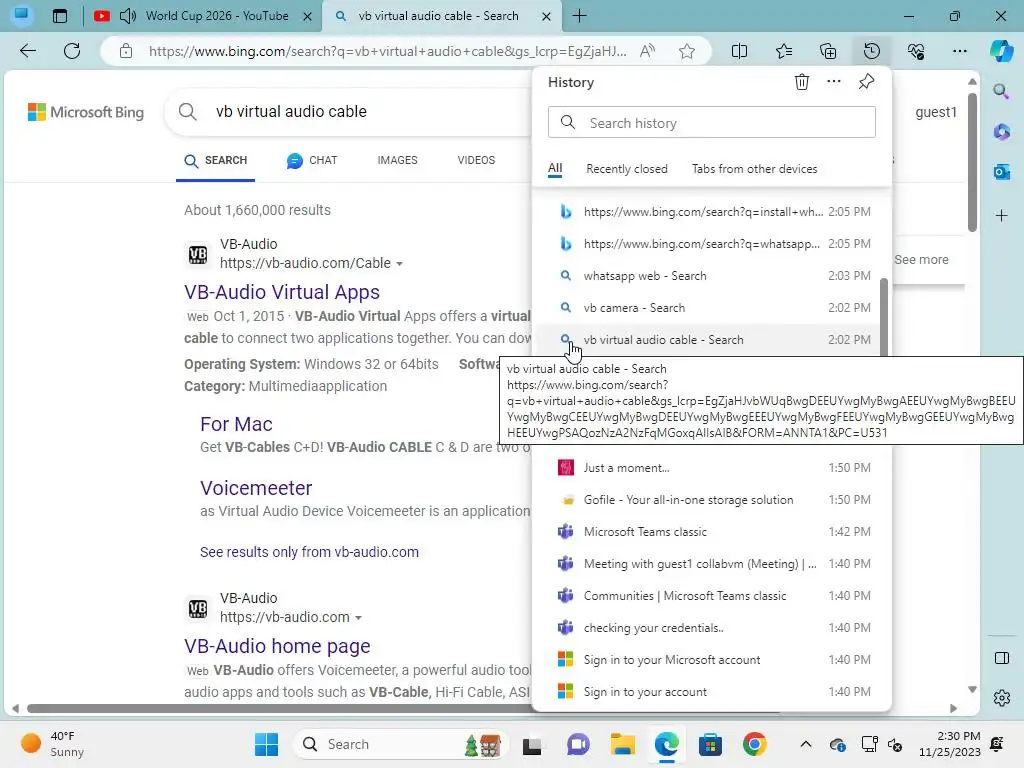The height and width of the screenshot is (768, 1024).
Task: Open File Explorer from taskbar
Action: [622, 744]
